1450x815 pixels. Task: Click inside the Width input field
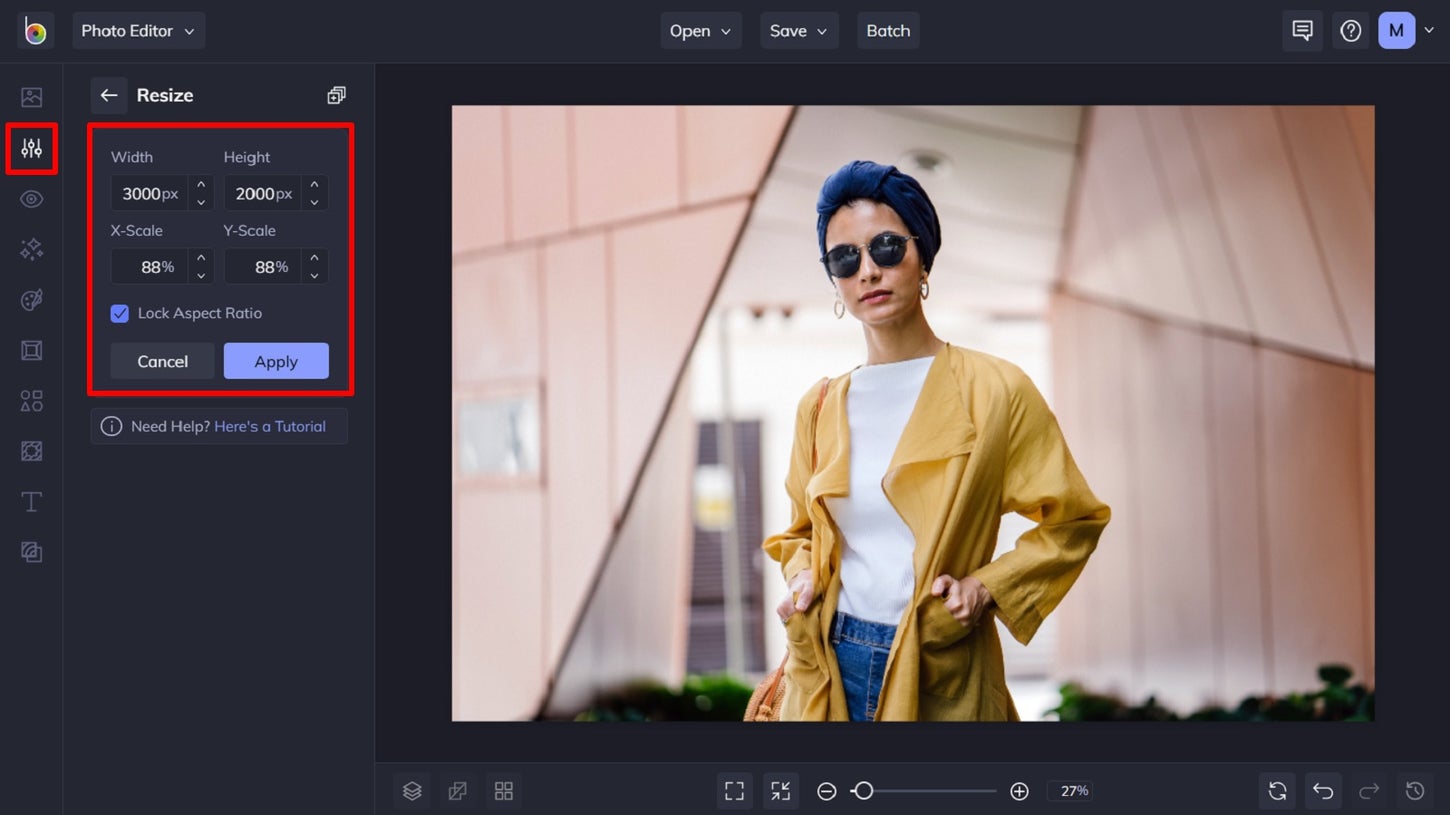pos(150,193)
